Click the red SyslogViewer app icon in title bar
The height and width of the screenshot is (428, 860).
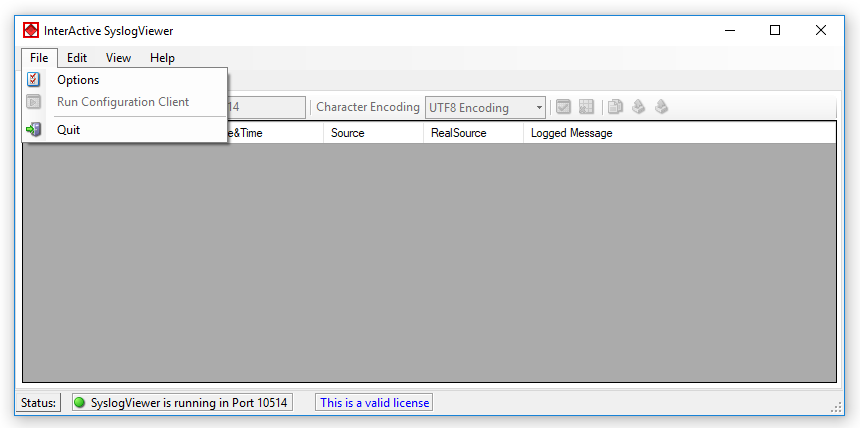click(31, 30)
